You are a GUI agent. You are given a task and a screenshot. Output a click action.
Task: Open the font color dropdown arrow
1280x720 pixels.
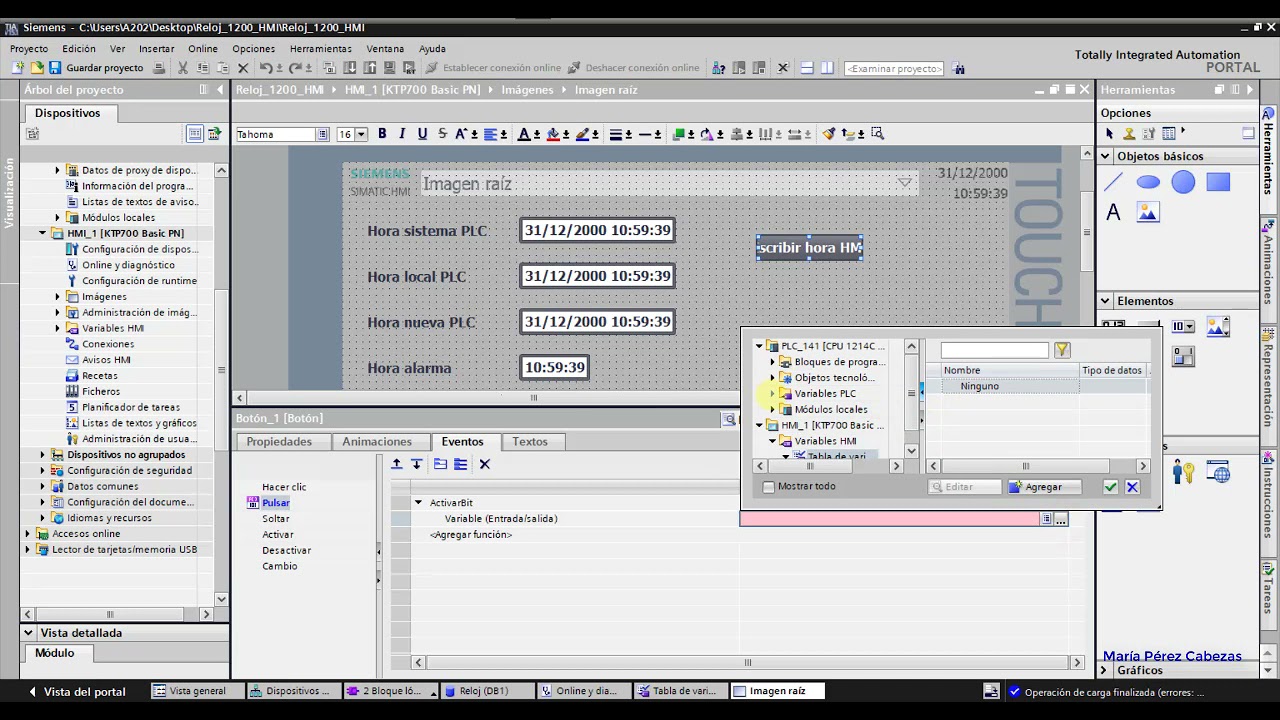[x=537, y=134]
